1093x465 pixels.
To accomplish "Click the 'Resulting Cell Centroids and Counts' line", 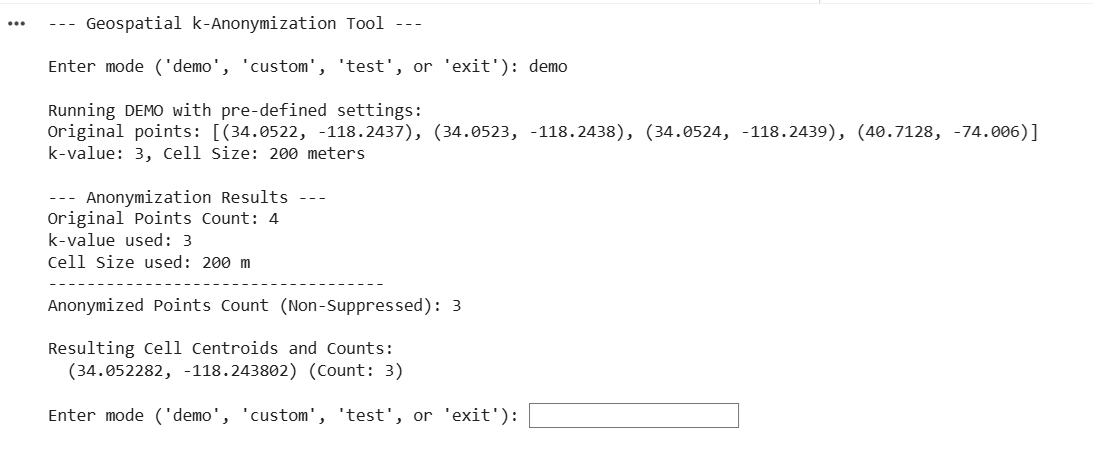I will pos(221,349).
